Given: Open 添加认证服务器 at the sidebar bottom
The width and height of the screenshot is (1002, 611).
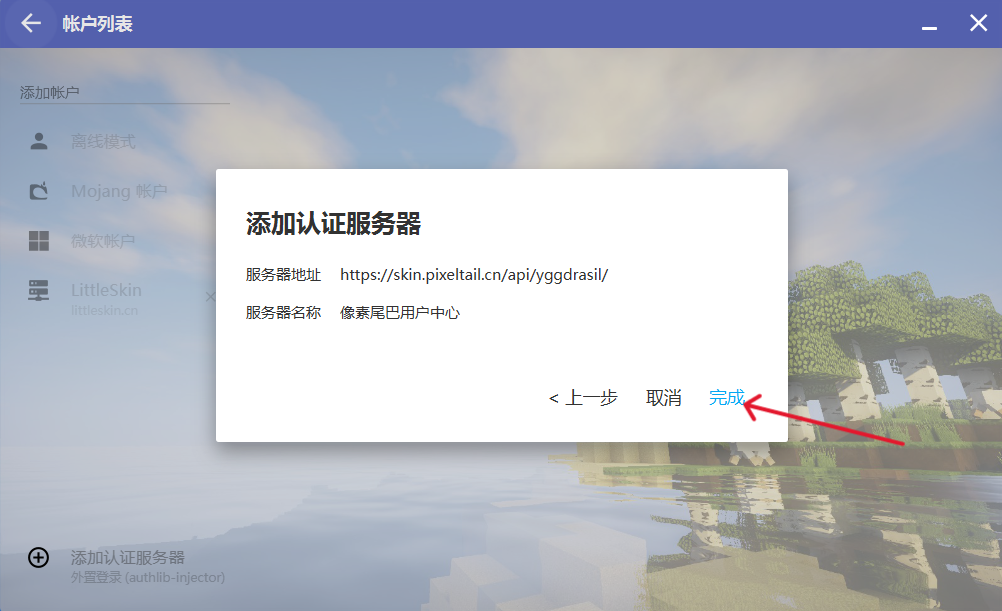Looking at the screenshot, I should [127, 558].
